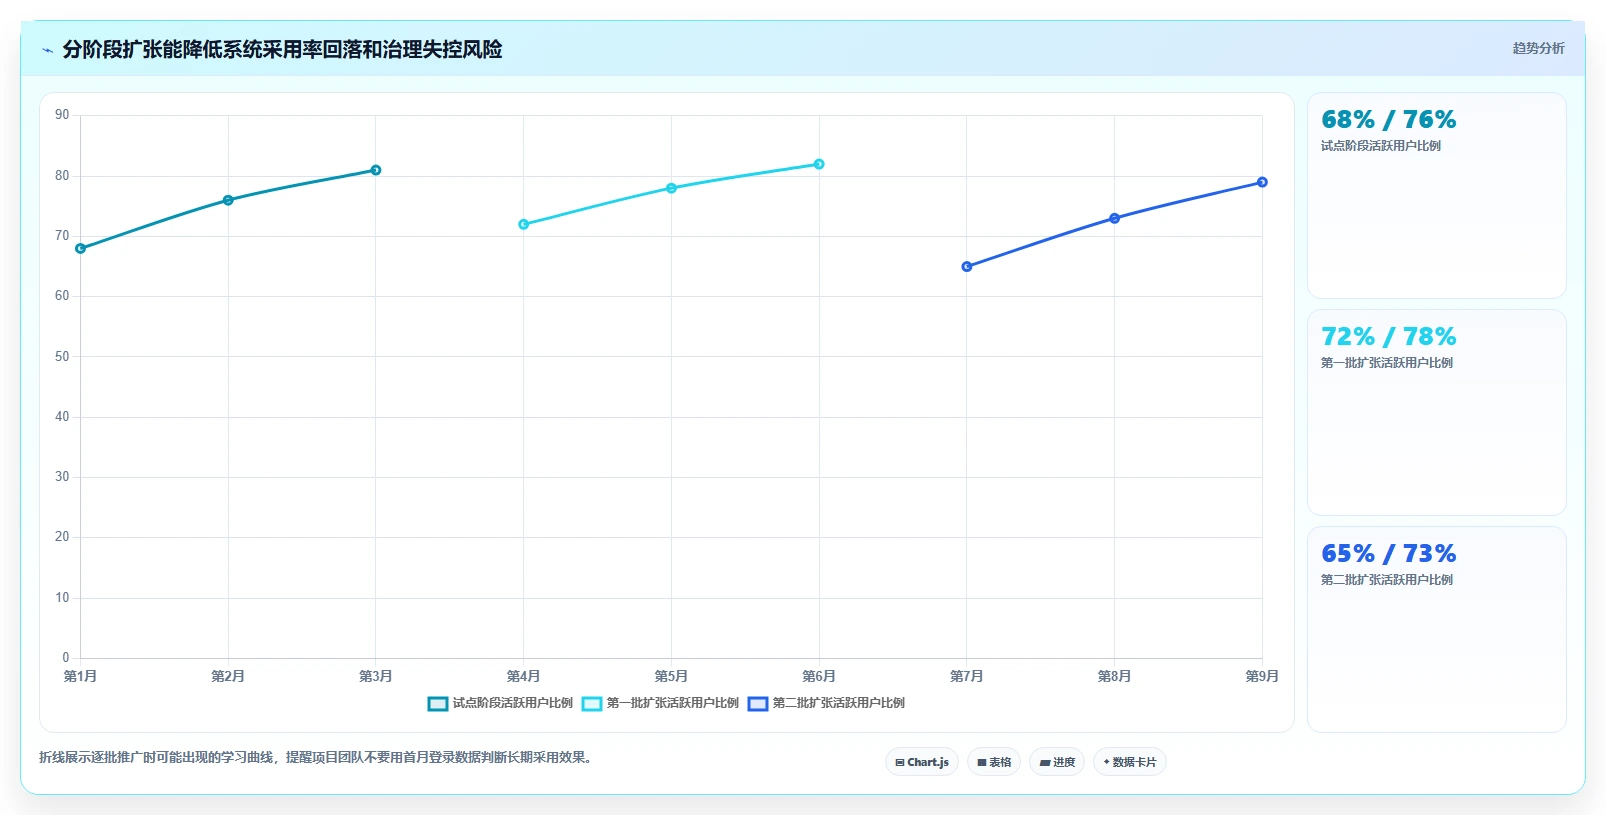Click the 进度 chip
Image resolution: width=1606 pixels, height=815 pixels.
pyautogui.click(x=1057, y=762)
